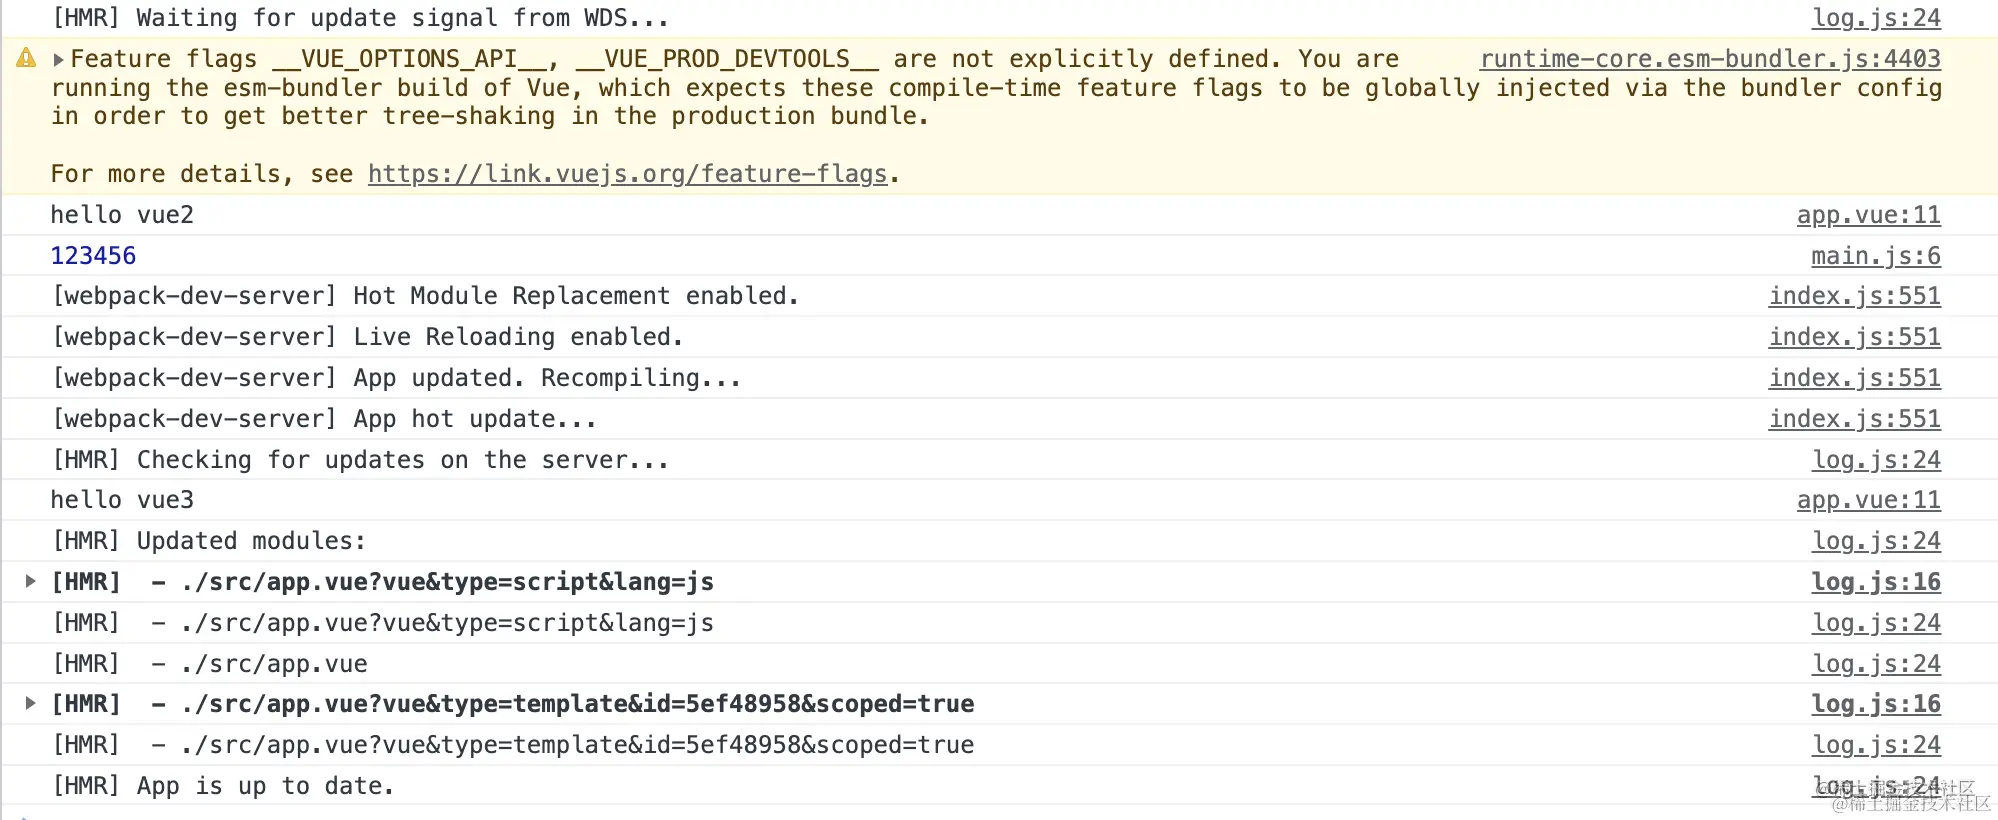Open source runtime-core.esm-bundler.js:4403
This screenshot has height=820, width=1998.
point(1710,59)
